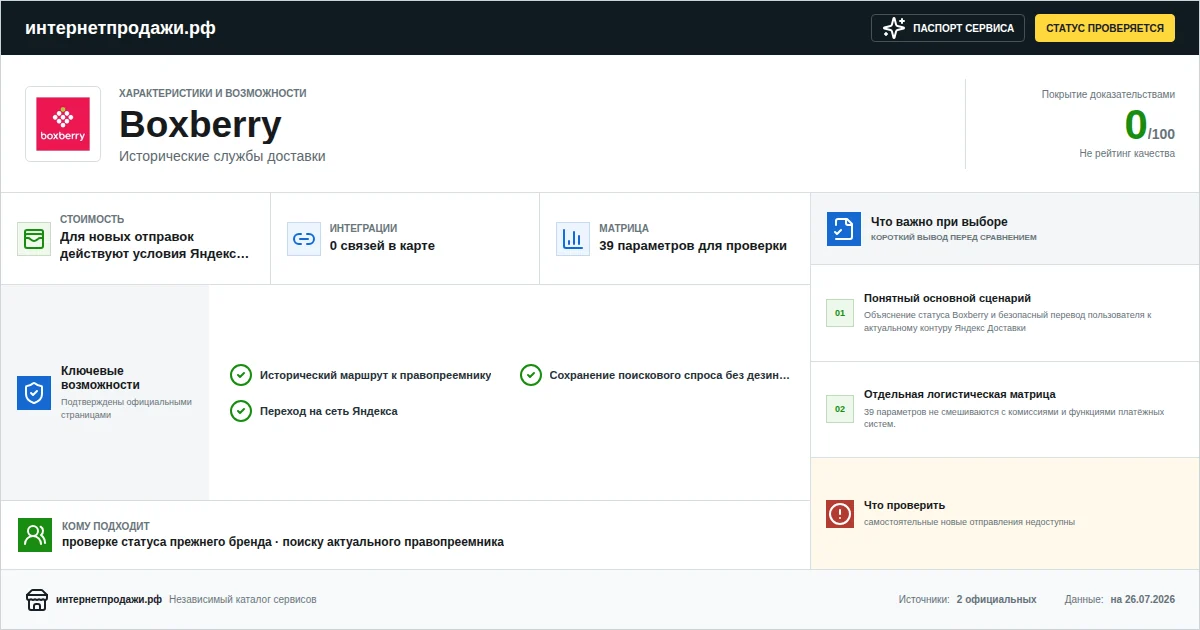Image resolution: width=1200 pixels, height=630 pixels.
Task: Click the checkmark next to Переход на сеть Яндекса
Action: click(x=241, y=411)
